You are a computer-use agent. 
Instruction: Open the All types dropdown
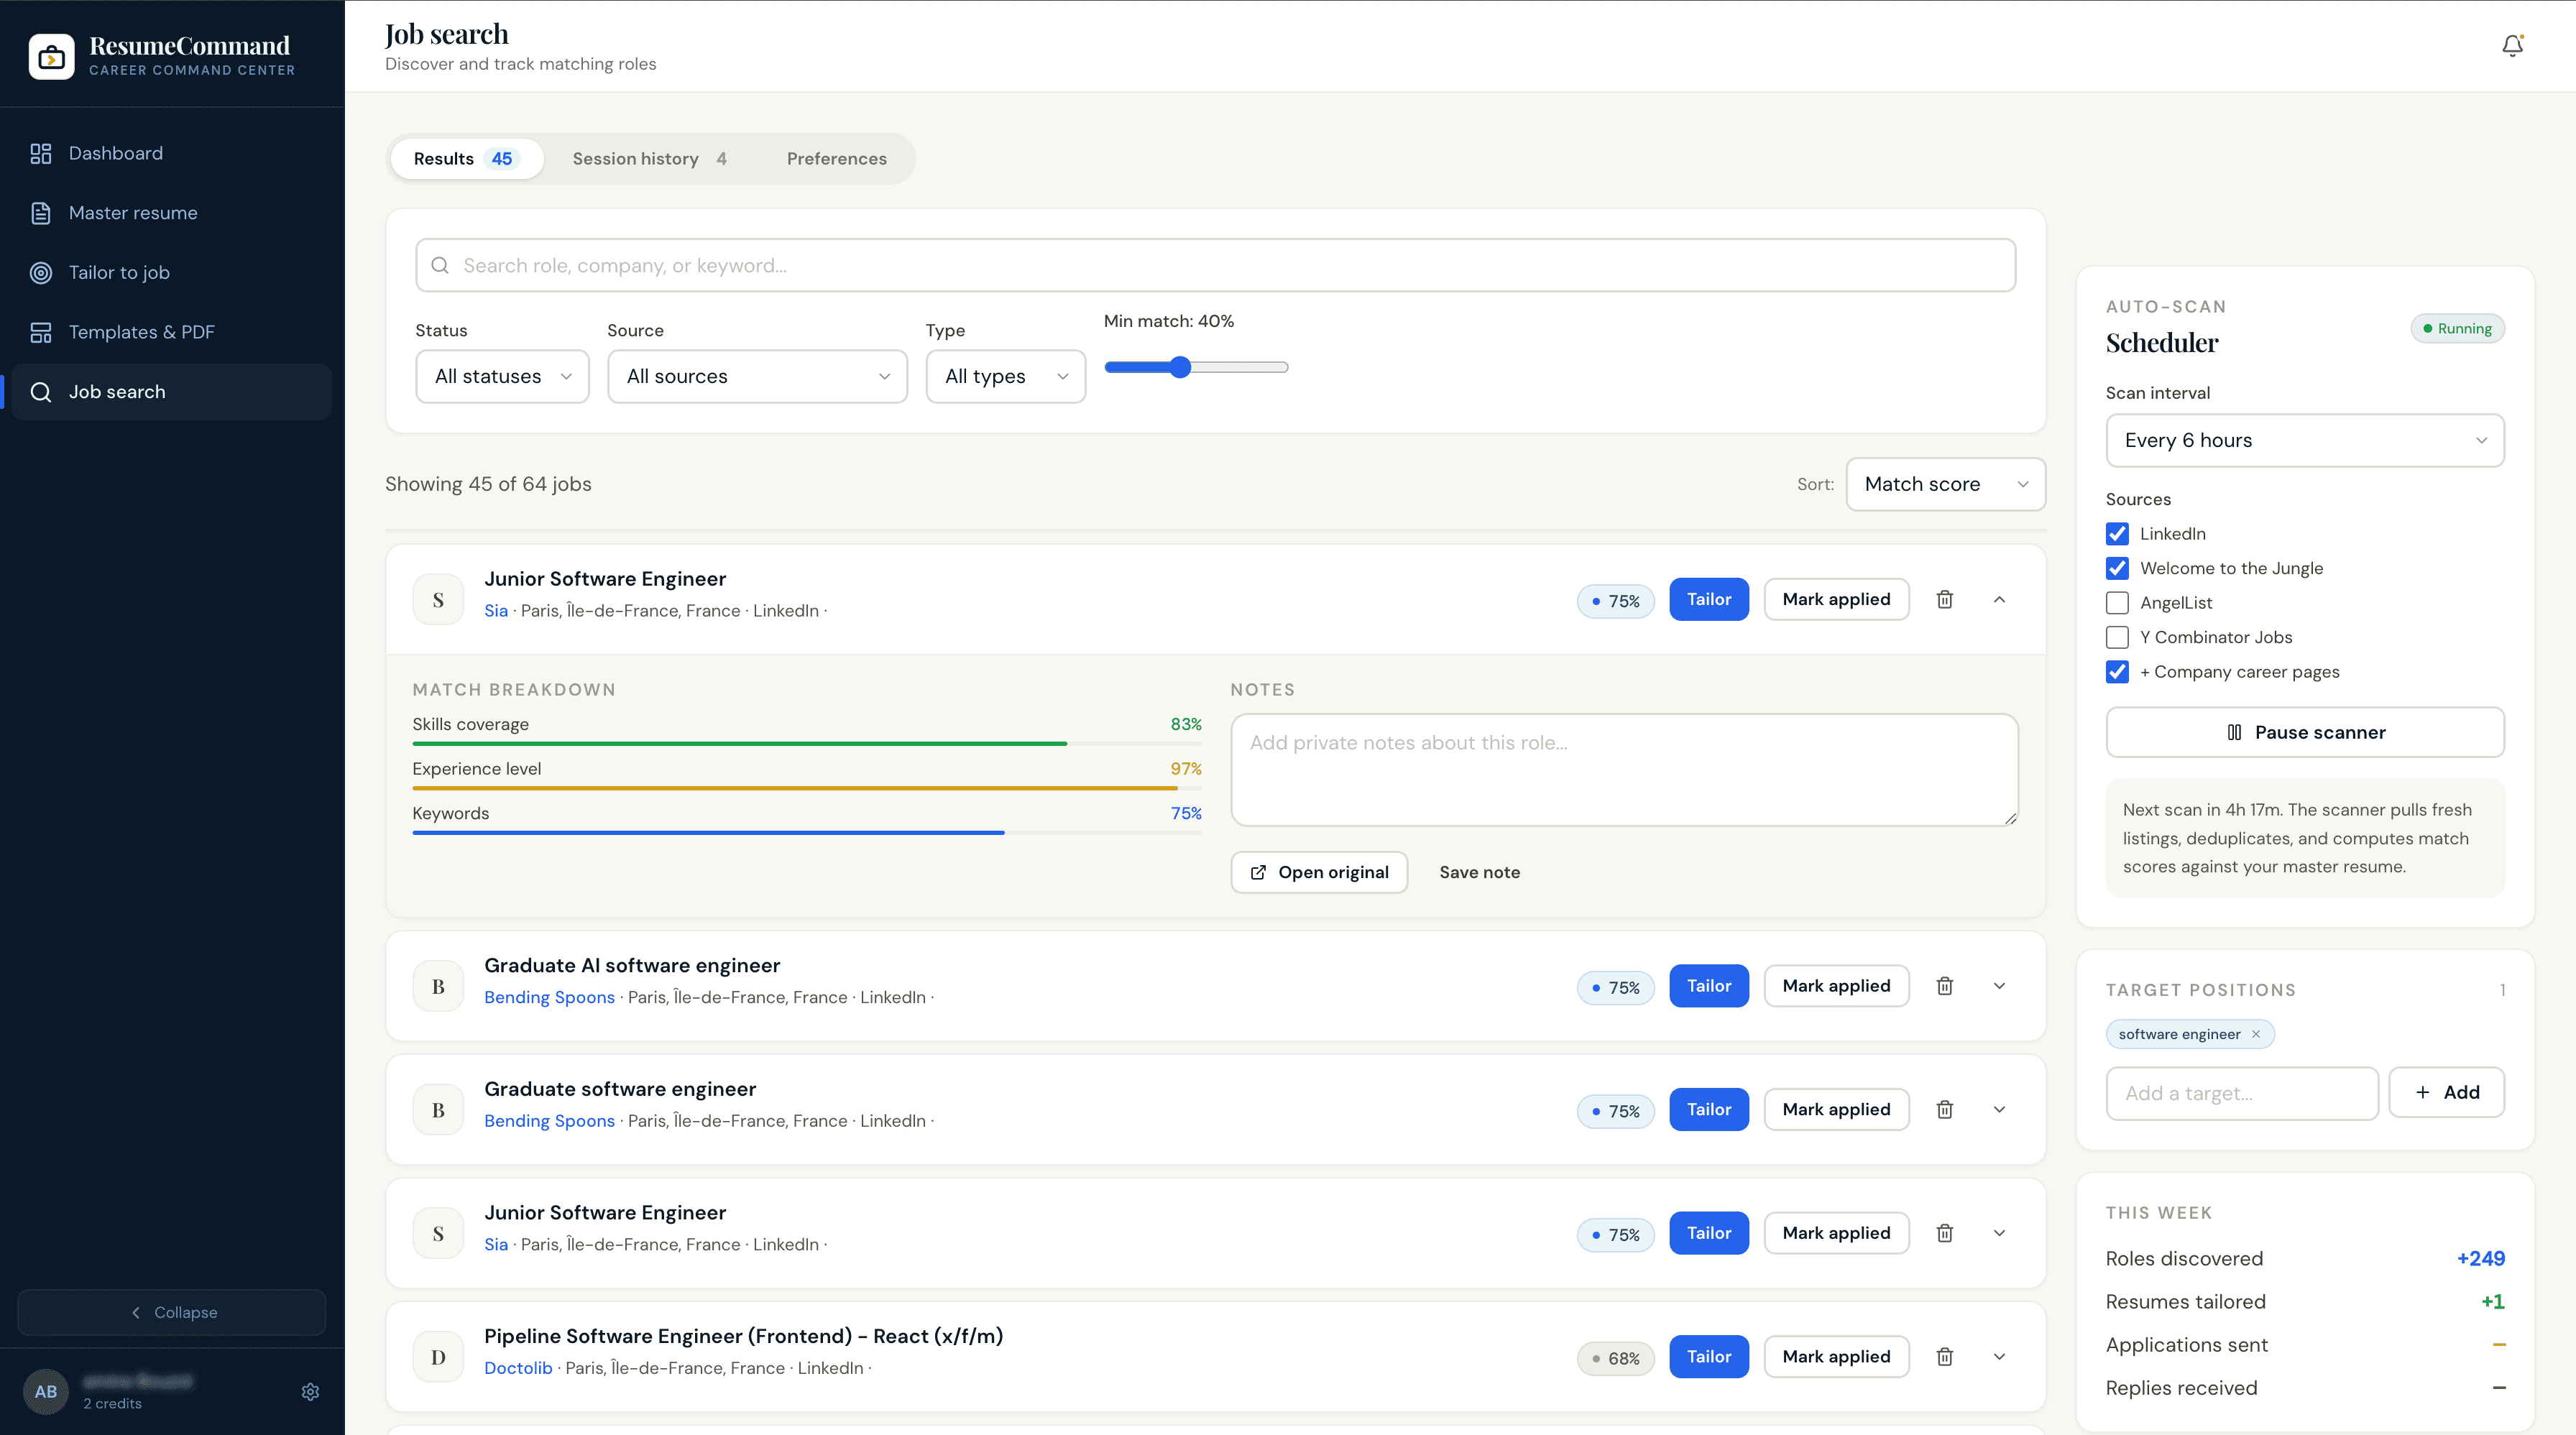click(x=1005, y=376)
